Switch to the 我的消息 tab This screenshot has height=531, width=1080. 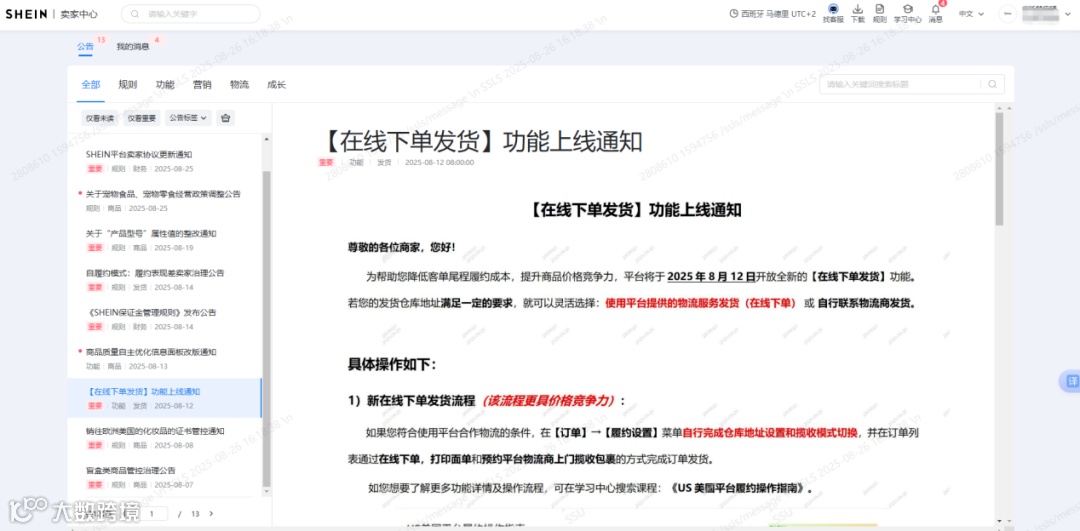[132, 47]
